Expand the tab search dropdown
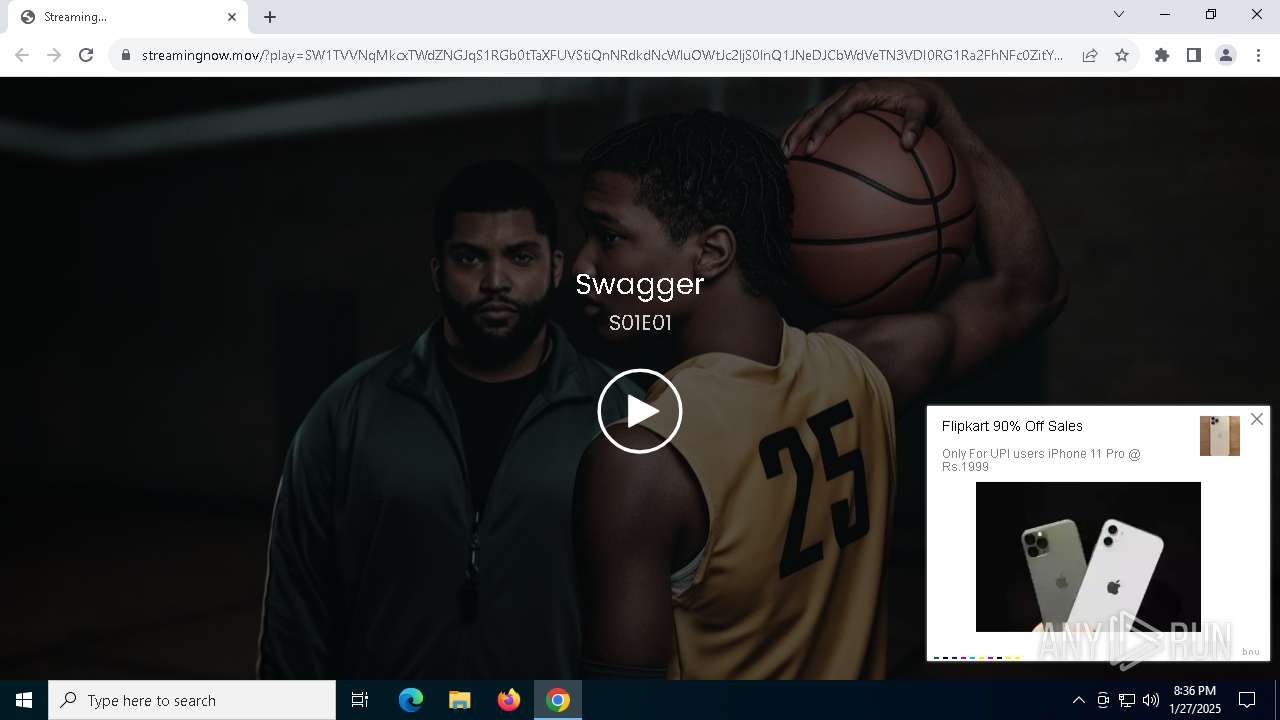The image size is (1280, 720). coord(1119,14)
